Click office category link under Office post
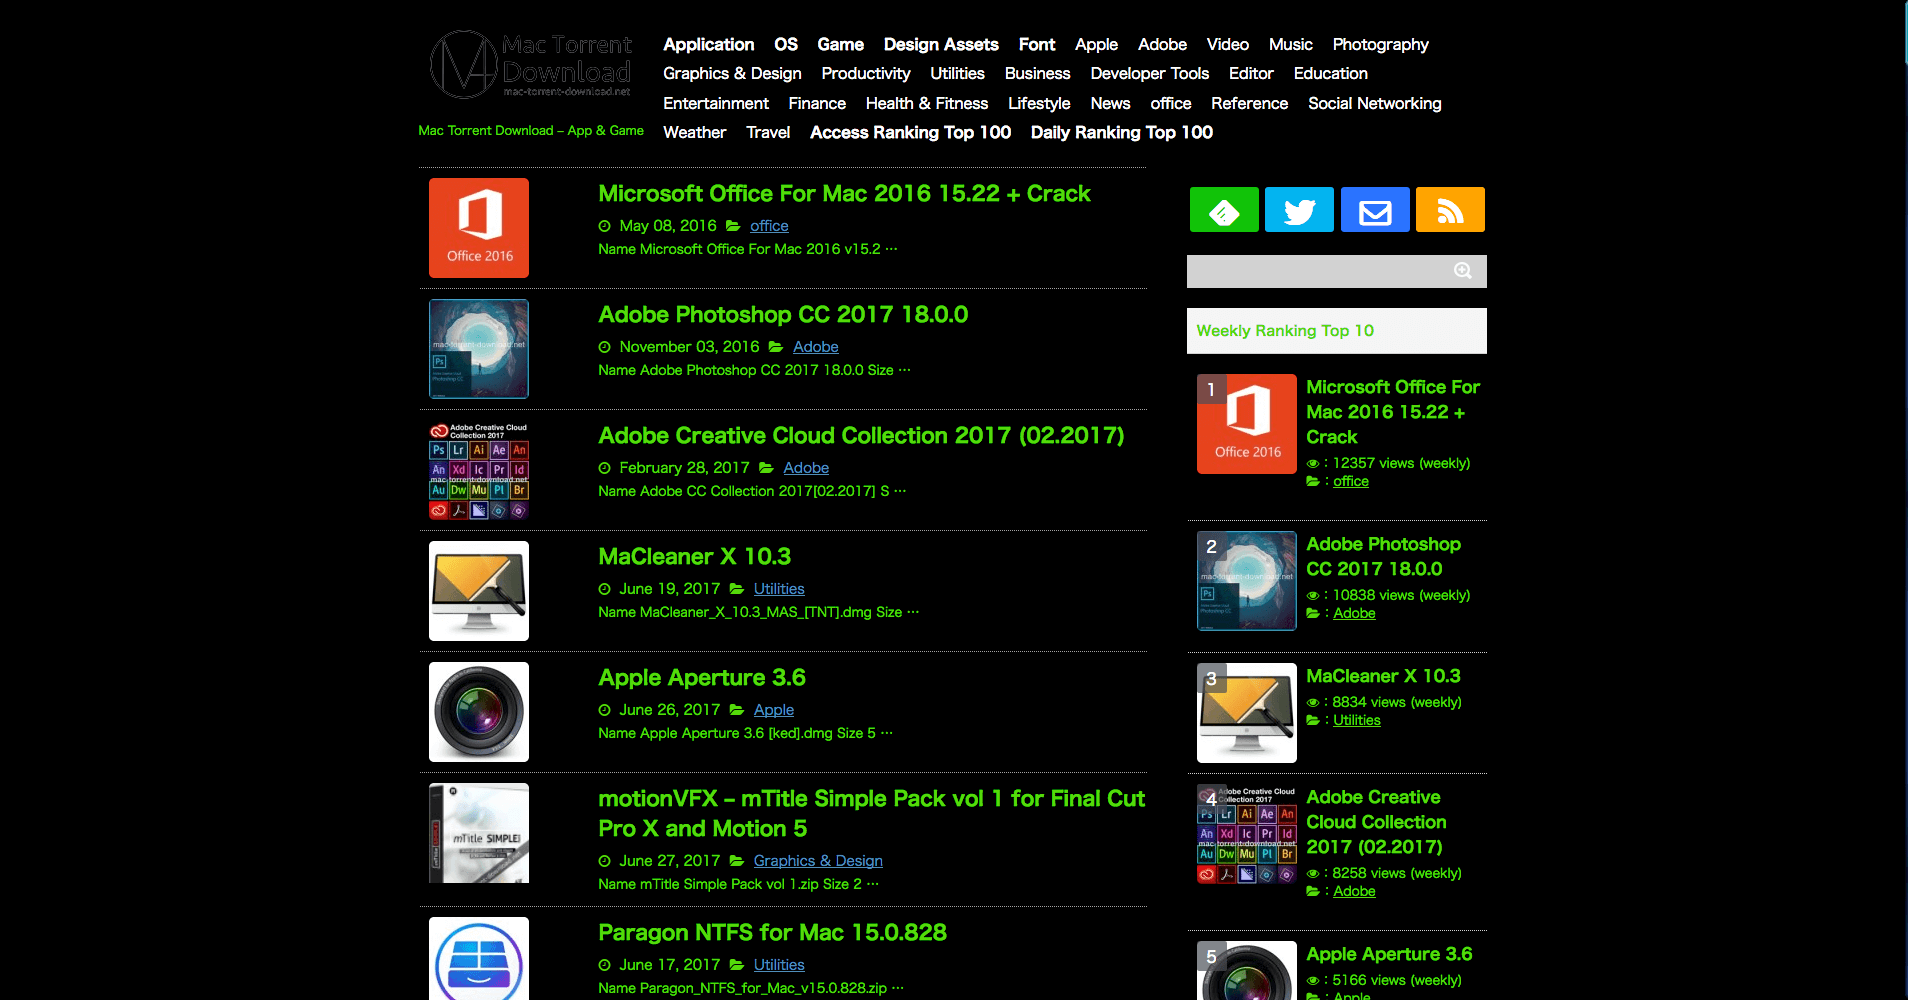 pos(769,226)
